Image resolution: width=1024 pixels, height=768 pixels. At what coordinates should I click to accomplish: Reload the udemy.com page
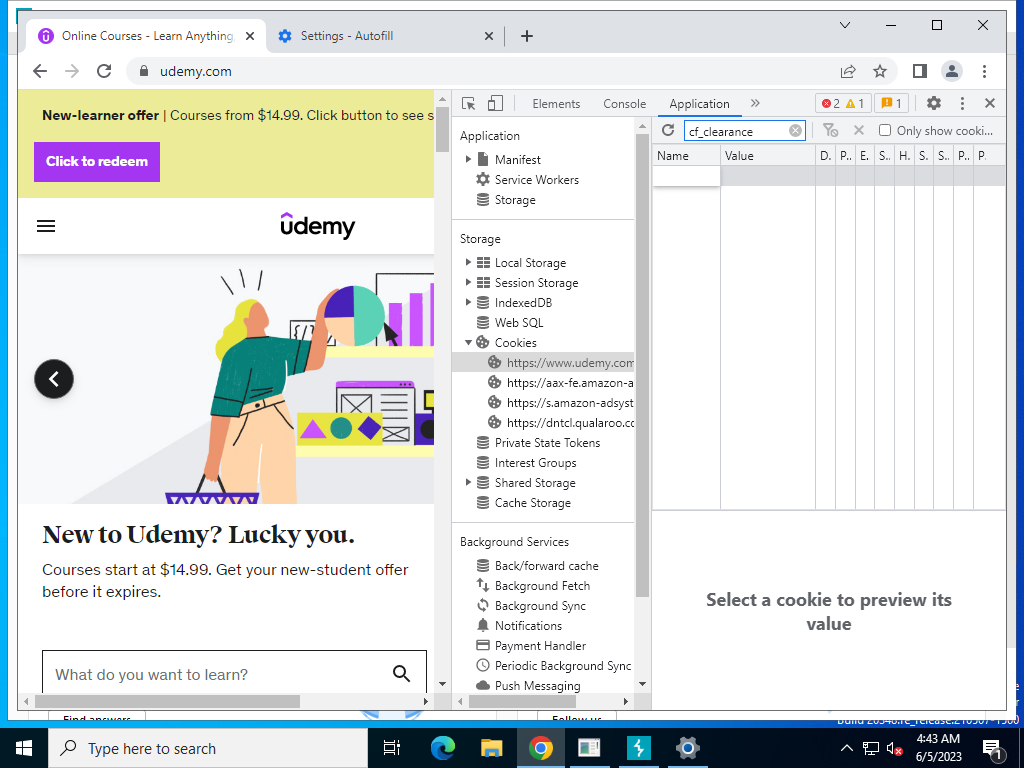[104, 71]
